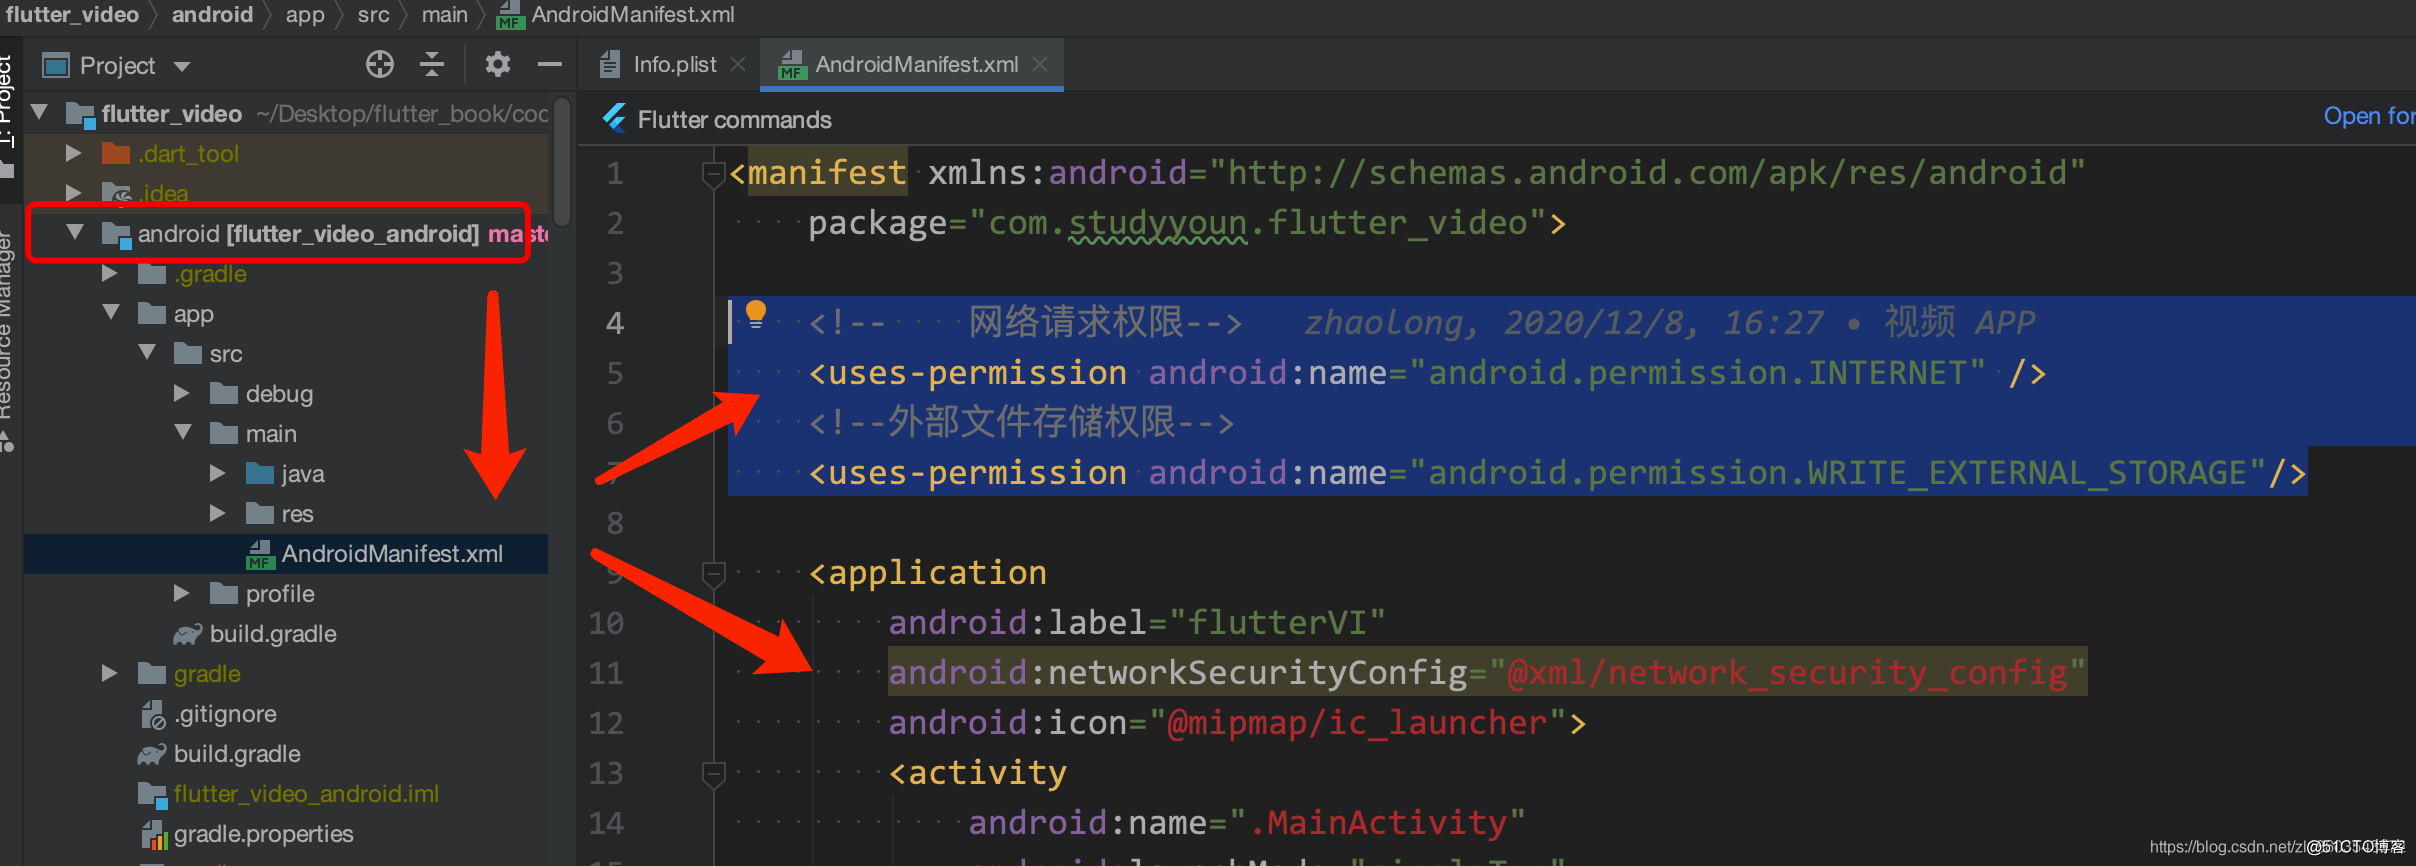The image size is (2416, 866).
Task: Collapse the flutter_video root node
Action: click(40, 112)
